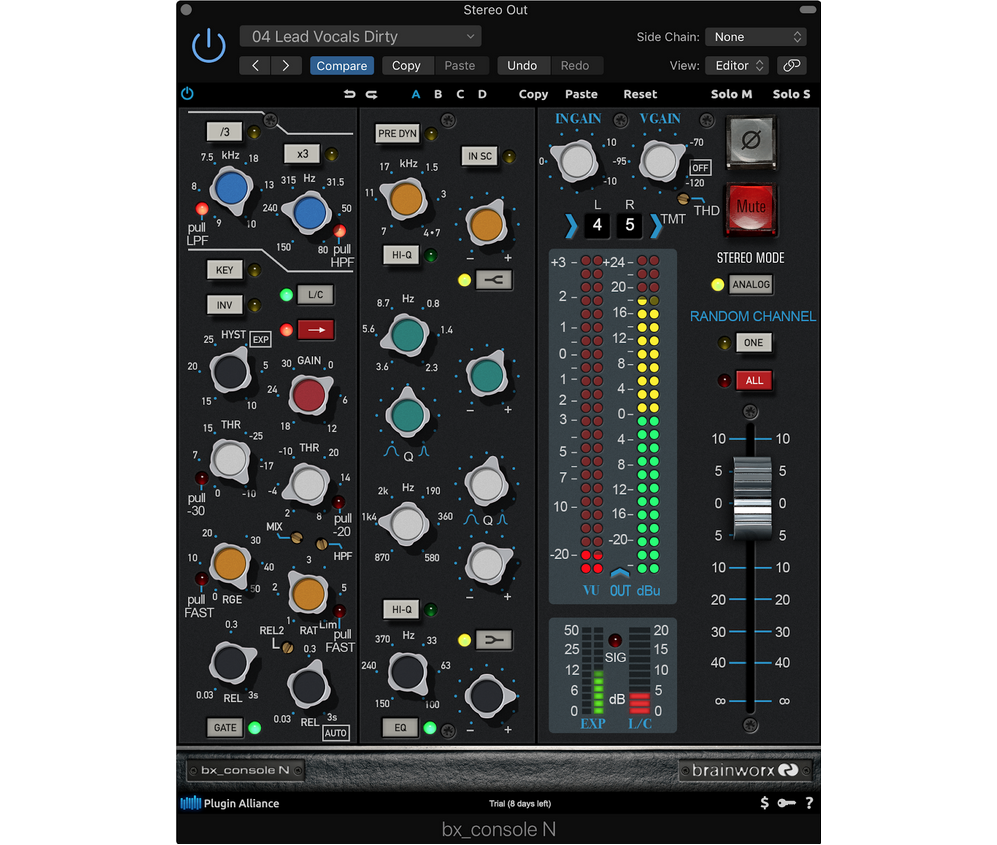This screenshot has width=997, height=845.
Task: Click the Logic header Copy button
Action: tap(406, 65)
